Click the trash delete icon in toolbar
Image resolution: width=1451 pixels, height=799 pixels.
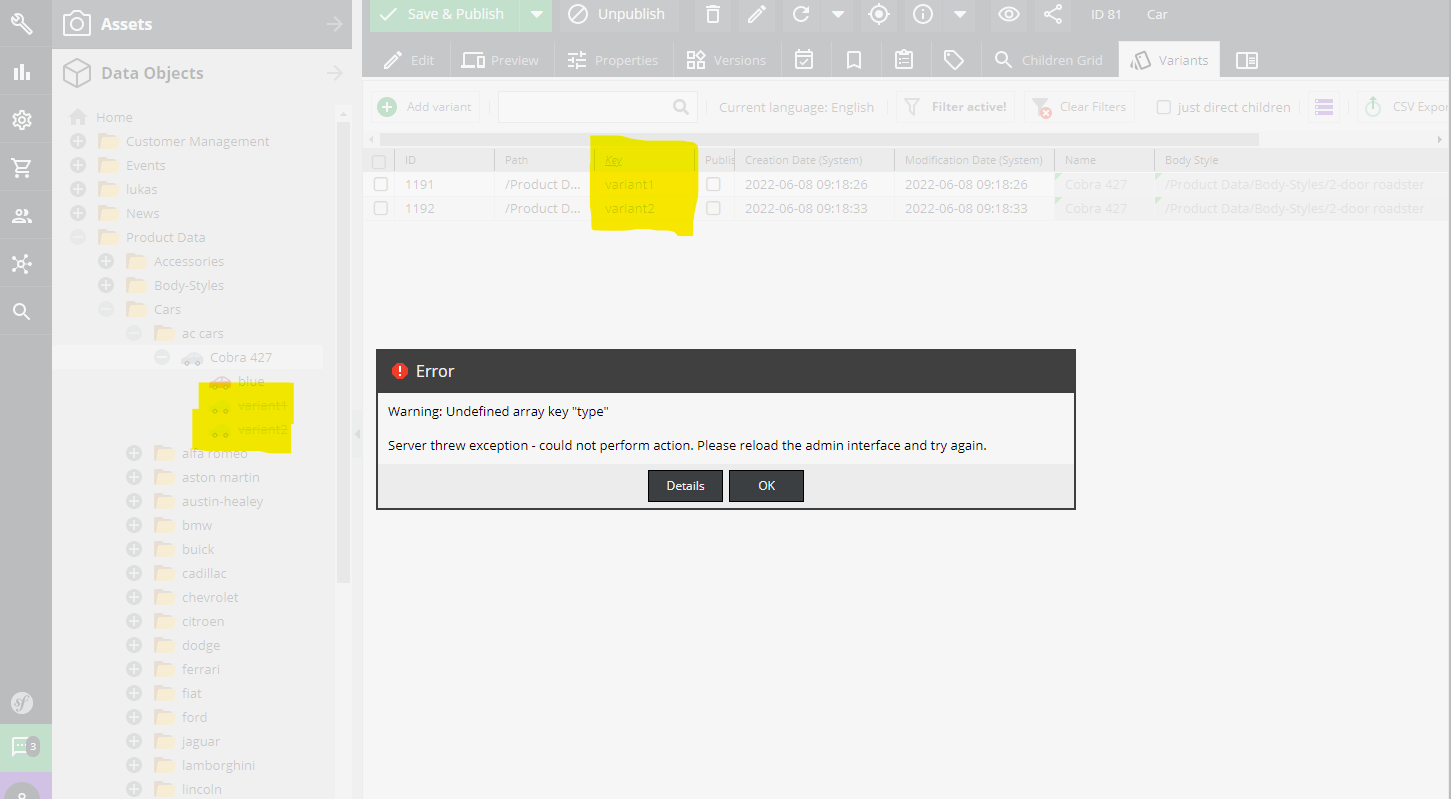712,14
